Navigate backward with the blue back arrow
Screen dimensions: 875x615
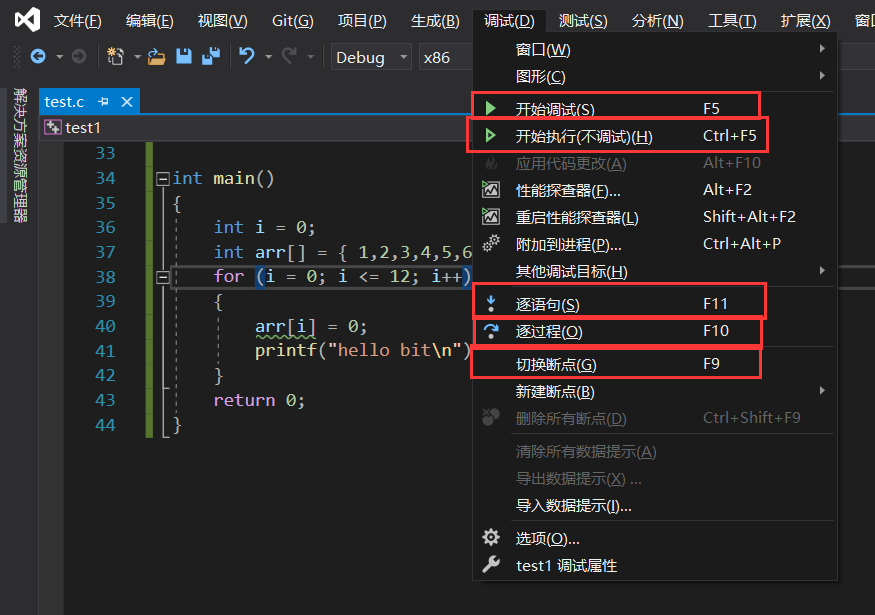38,56
